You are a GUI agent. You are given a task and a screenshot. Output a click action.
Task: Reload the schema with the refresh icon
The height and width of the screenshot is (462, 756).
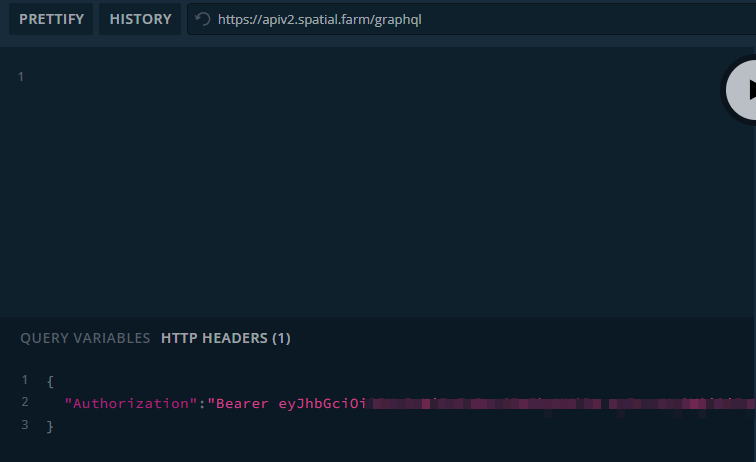point(204,19)
